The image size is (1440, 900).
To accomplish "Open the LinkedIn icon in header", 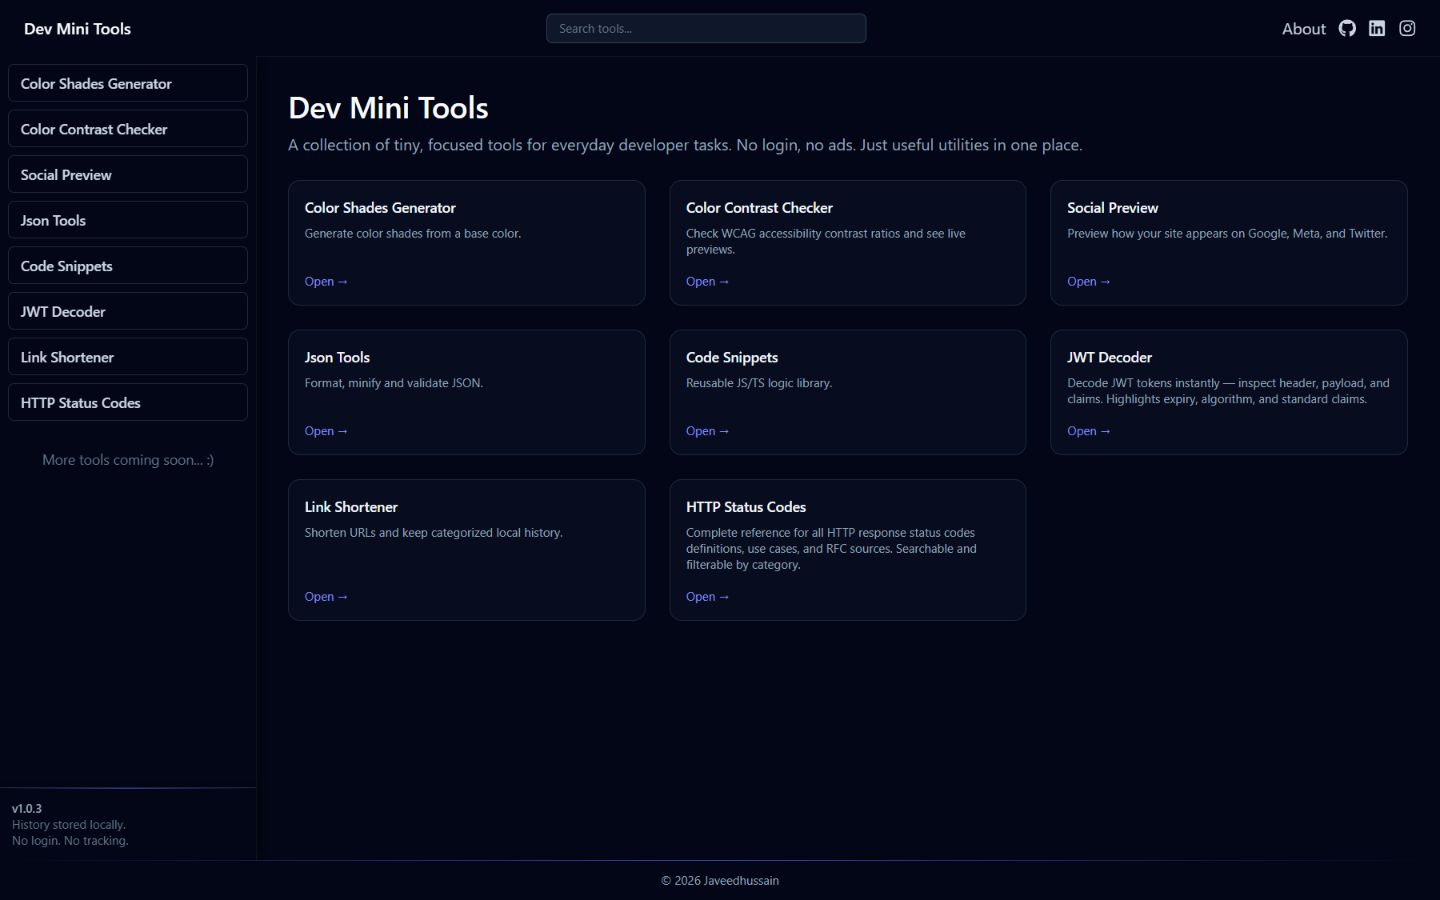I will [x=1377, y=28].
